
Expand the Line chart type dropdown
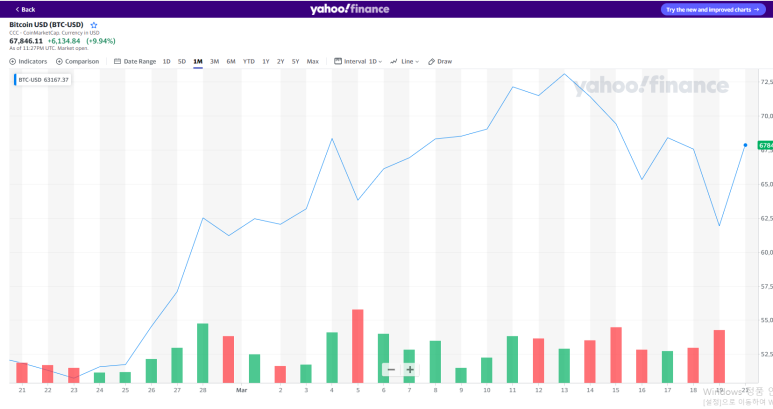click(404, 62)
